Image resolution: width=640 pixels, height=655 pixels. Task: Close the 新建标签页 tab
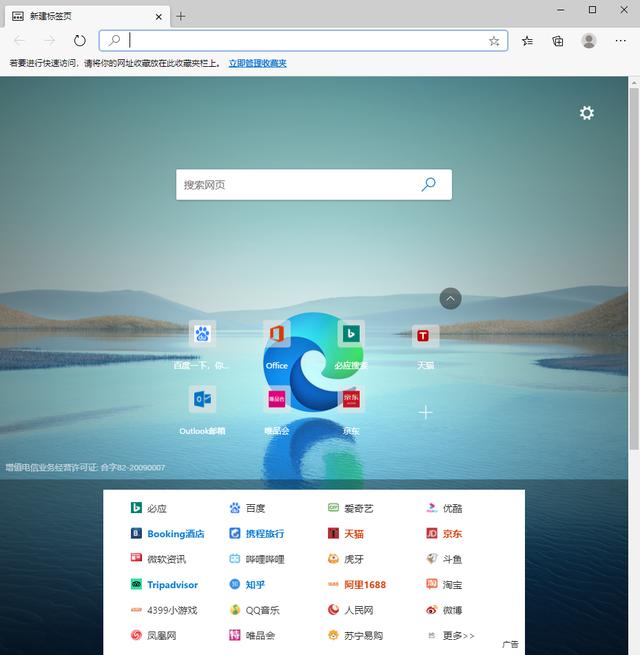(x=159, y=17)
